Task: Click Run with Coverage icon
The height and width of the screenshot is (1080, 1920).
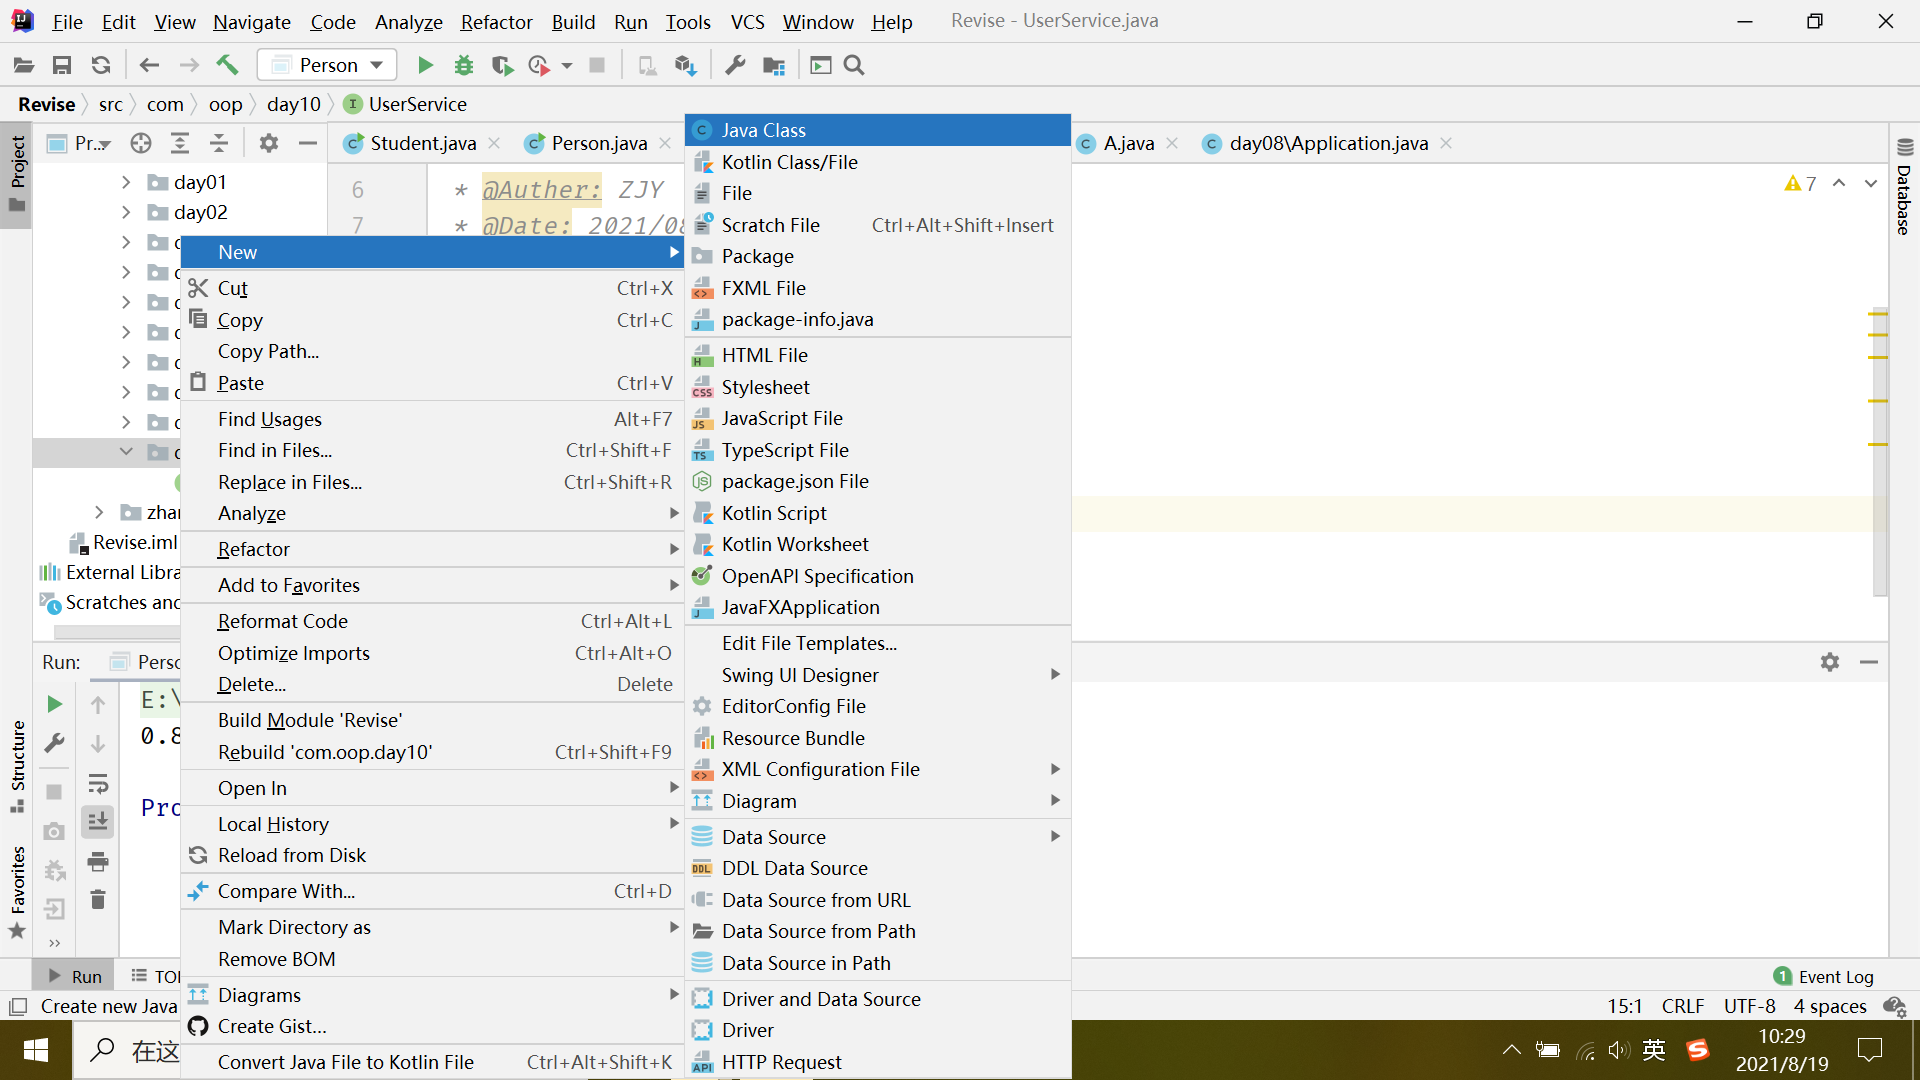Action: 502,65
